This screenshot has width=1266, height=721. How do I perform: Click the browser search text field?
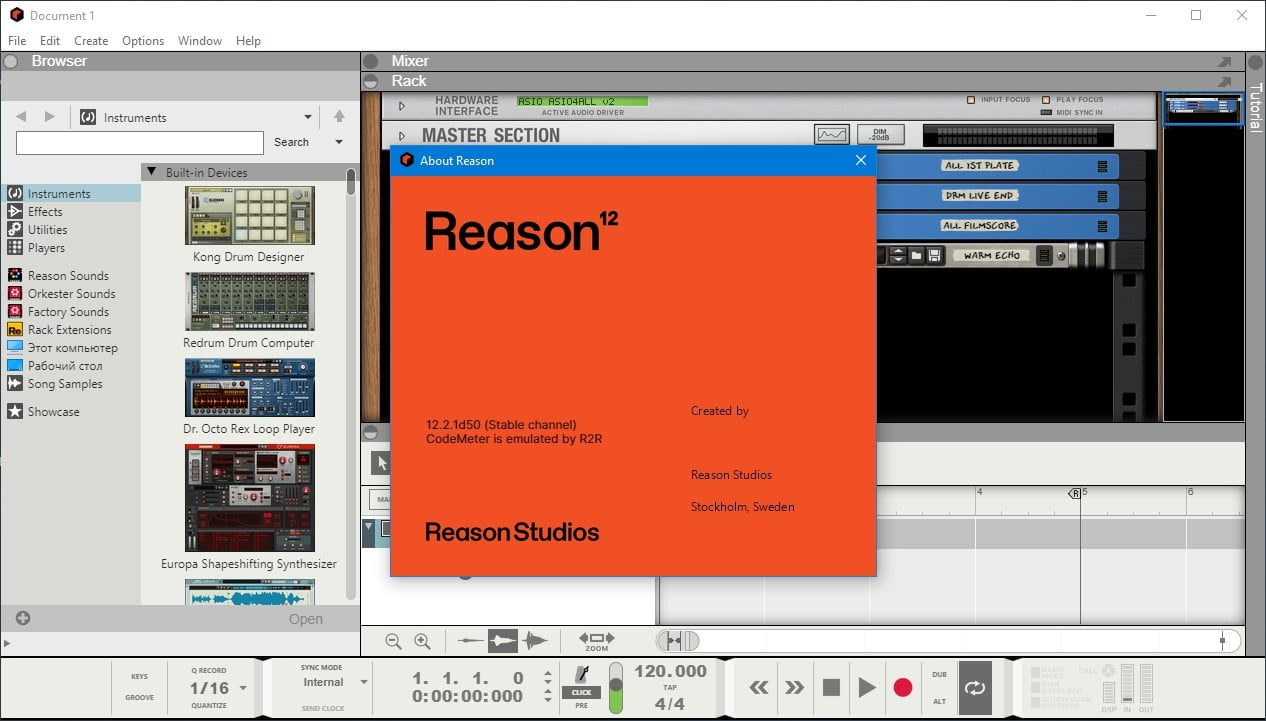pos(140,143)
